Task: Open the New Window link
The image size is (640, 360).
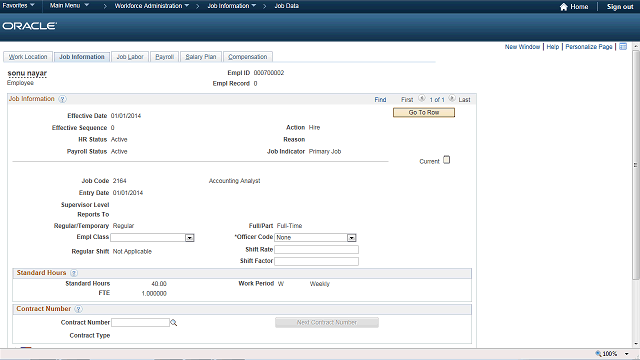Action: click(522, 47)
